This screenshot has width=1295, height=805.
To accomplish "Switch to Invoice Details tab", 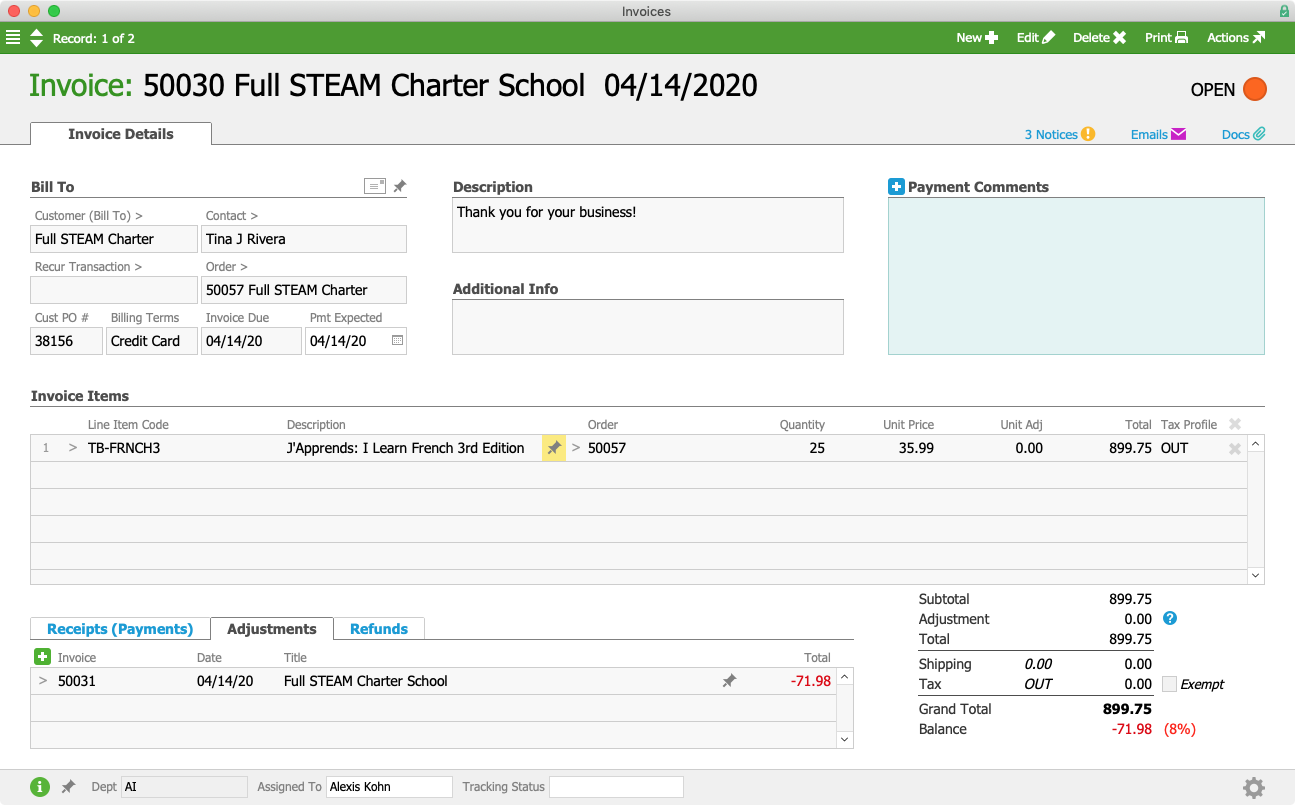I will 121,134.
